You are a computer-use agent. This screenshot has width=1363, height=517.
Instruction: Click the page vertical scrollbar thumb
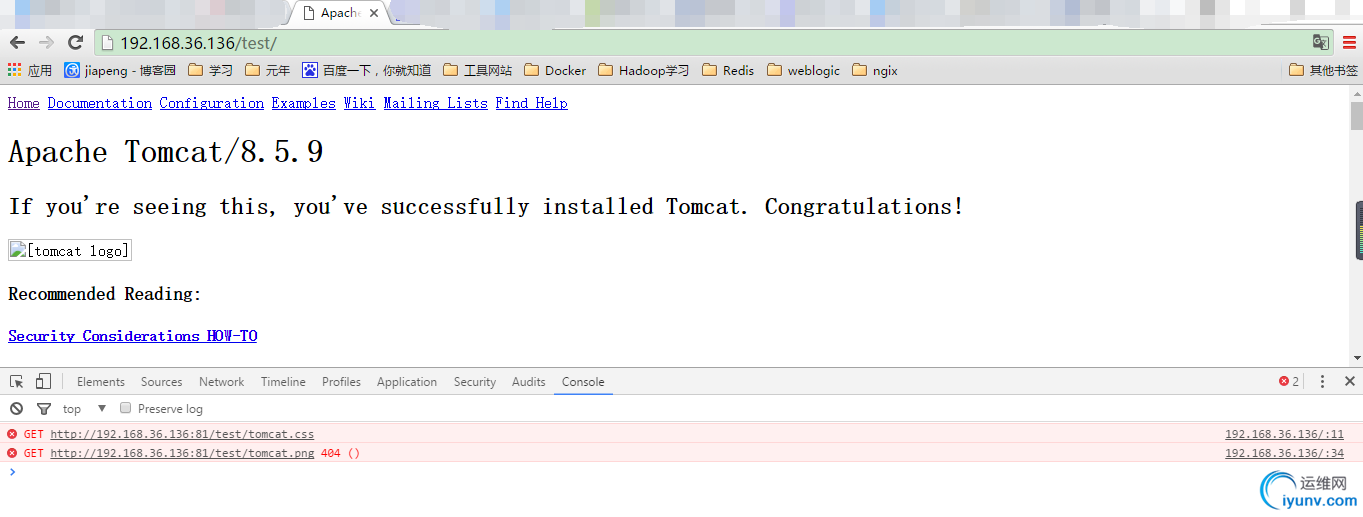click(x=1357, y=116)
